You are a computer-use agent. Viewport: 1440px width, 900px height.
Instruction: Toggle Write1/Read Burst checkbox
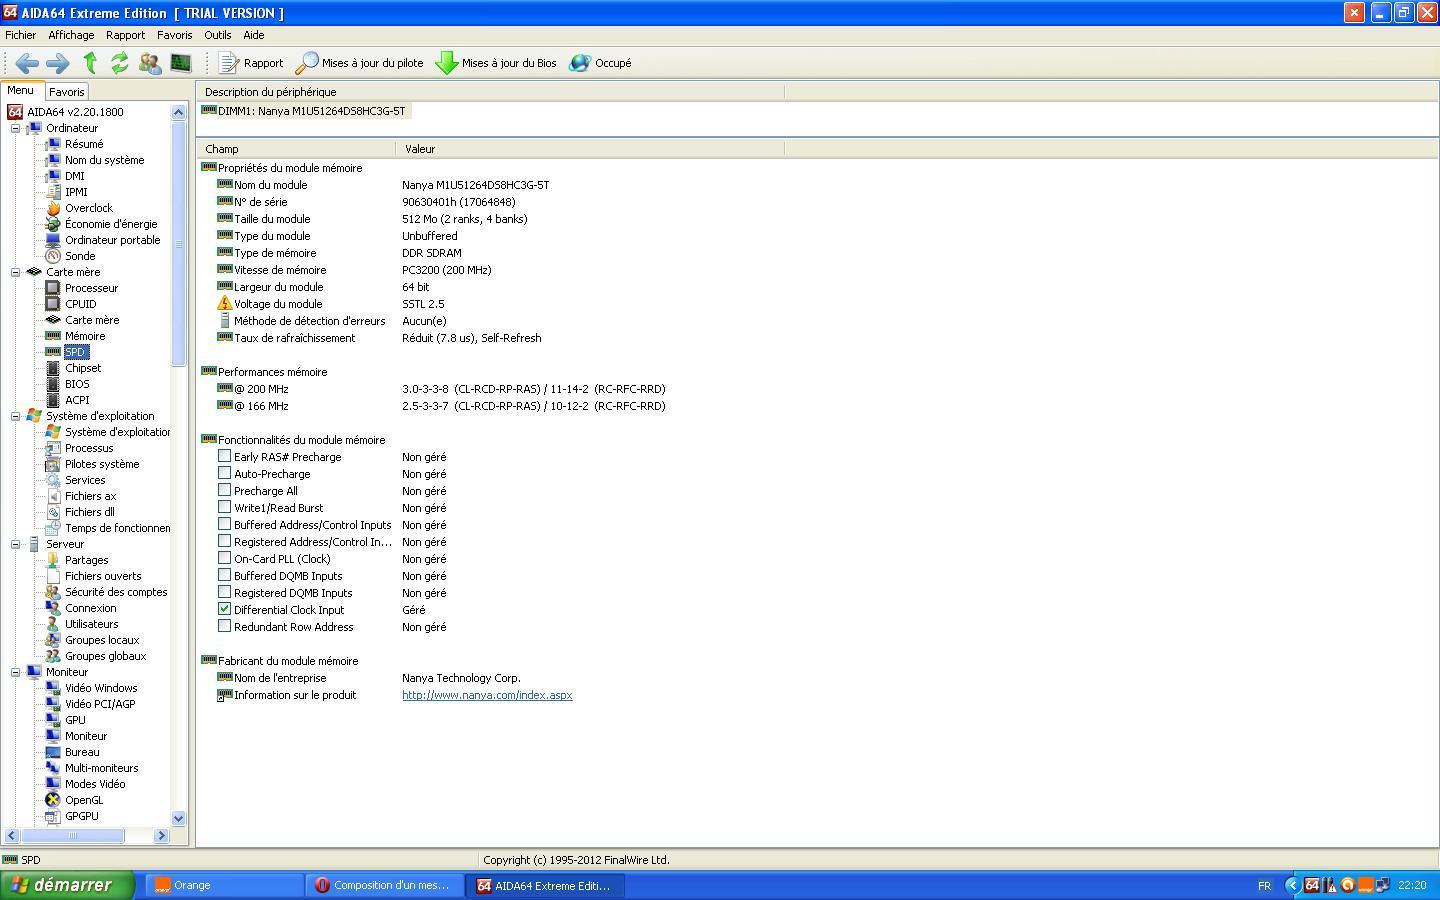point(224,507)
